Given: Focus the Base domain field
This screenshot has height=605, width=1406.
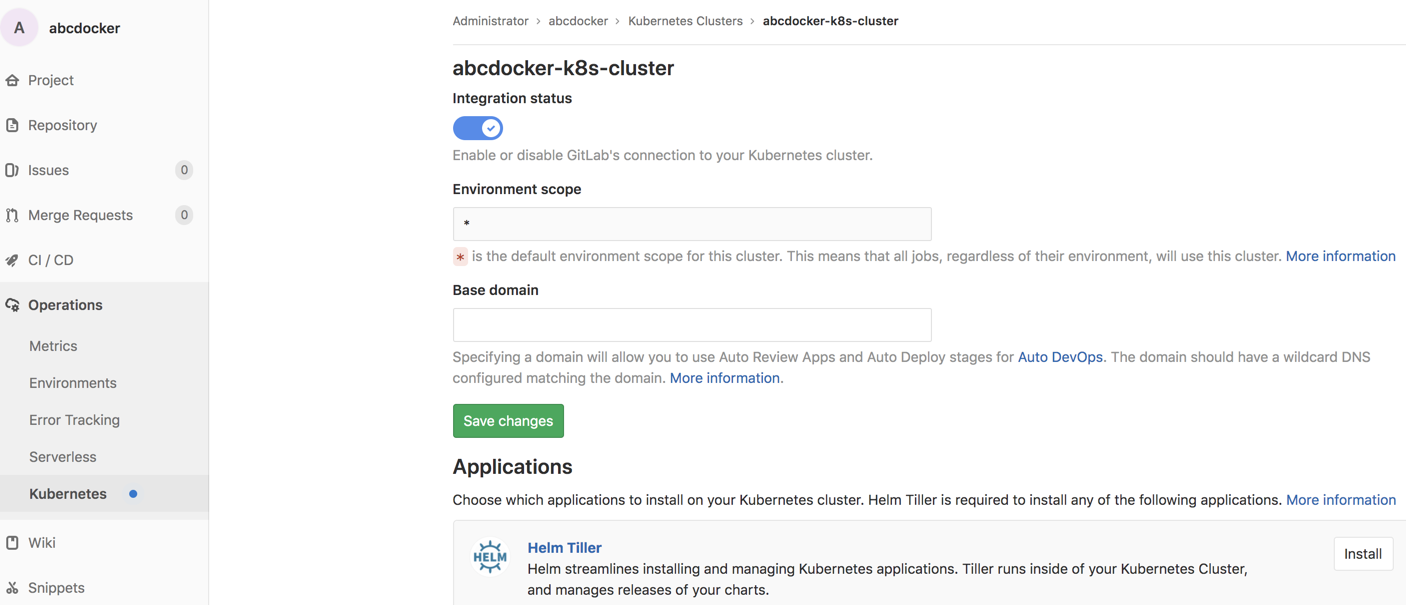Looking at the screenshot, I should (x=692, y=325).
